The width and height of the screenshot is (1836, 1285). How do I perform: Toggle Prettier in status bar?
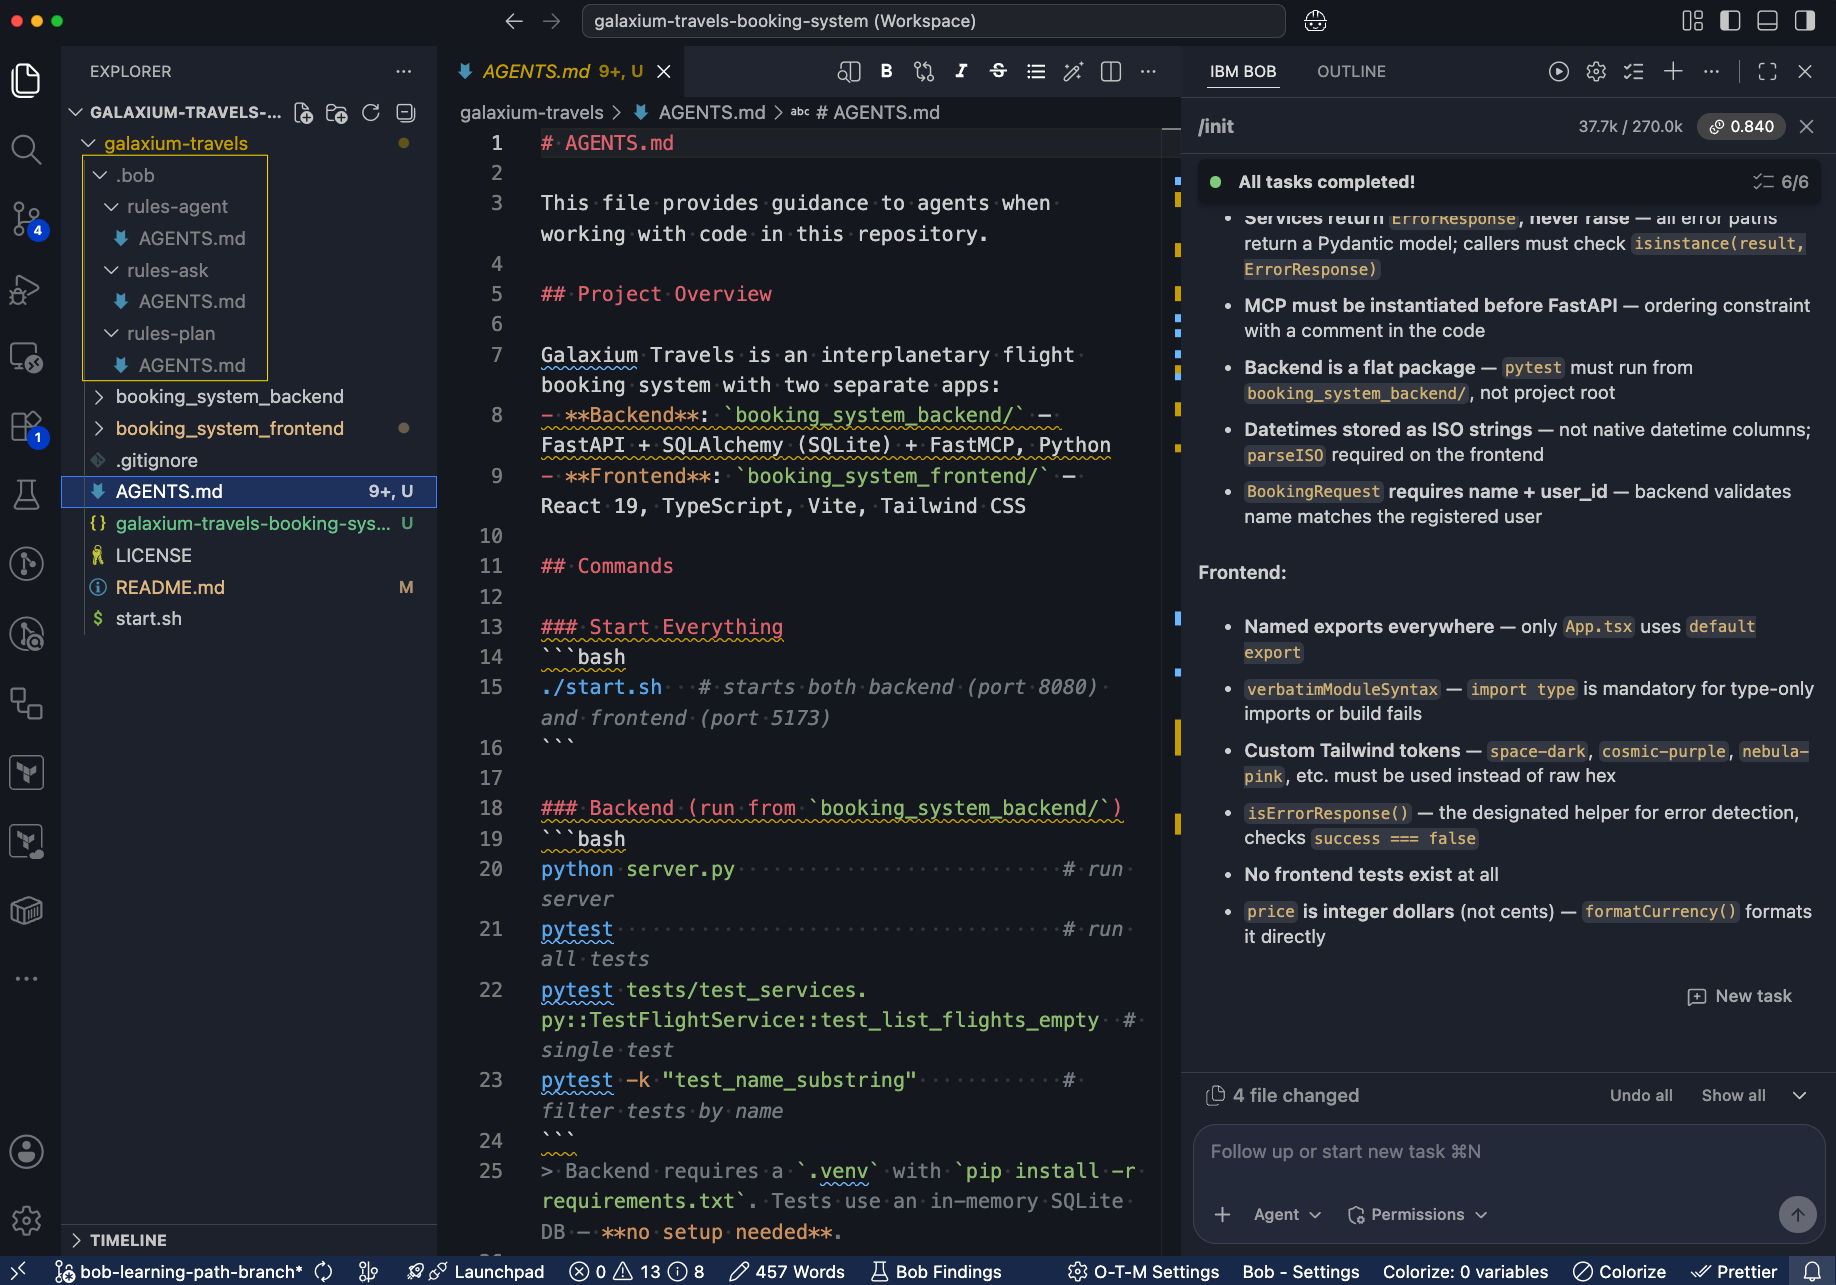point(1734,1271)
